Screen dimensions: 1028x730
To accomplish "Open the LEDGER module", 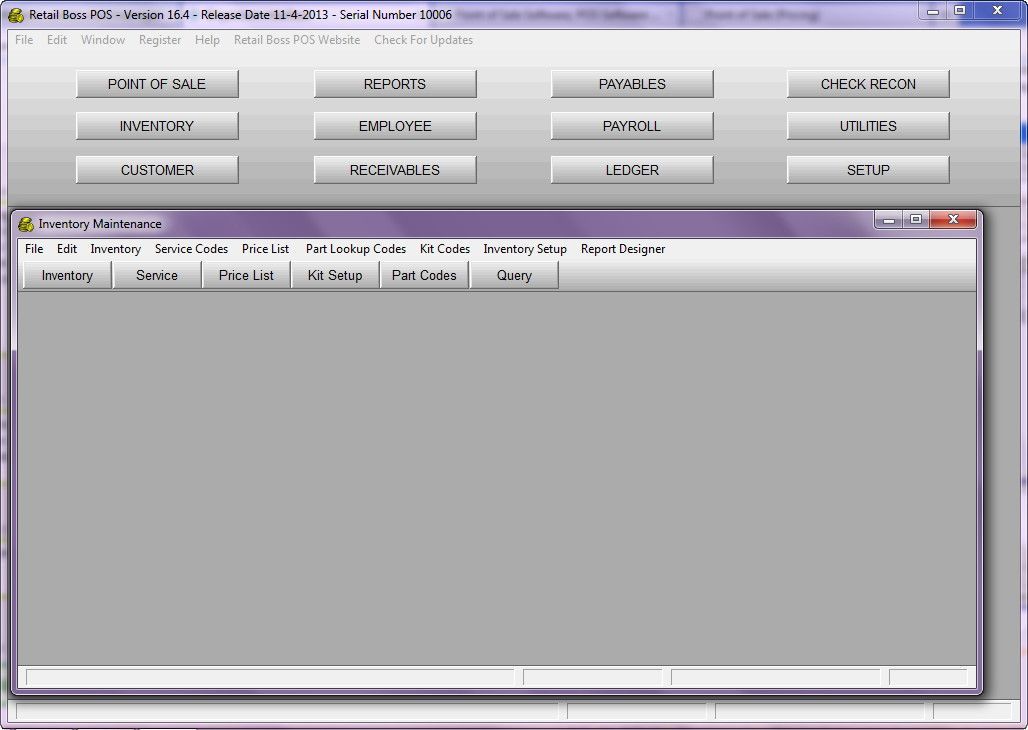I will pos(632,170).
